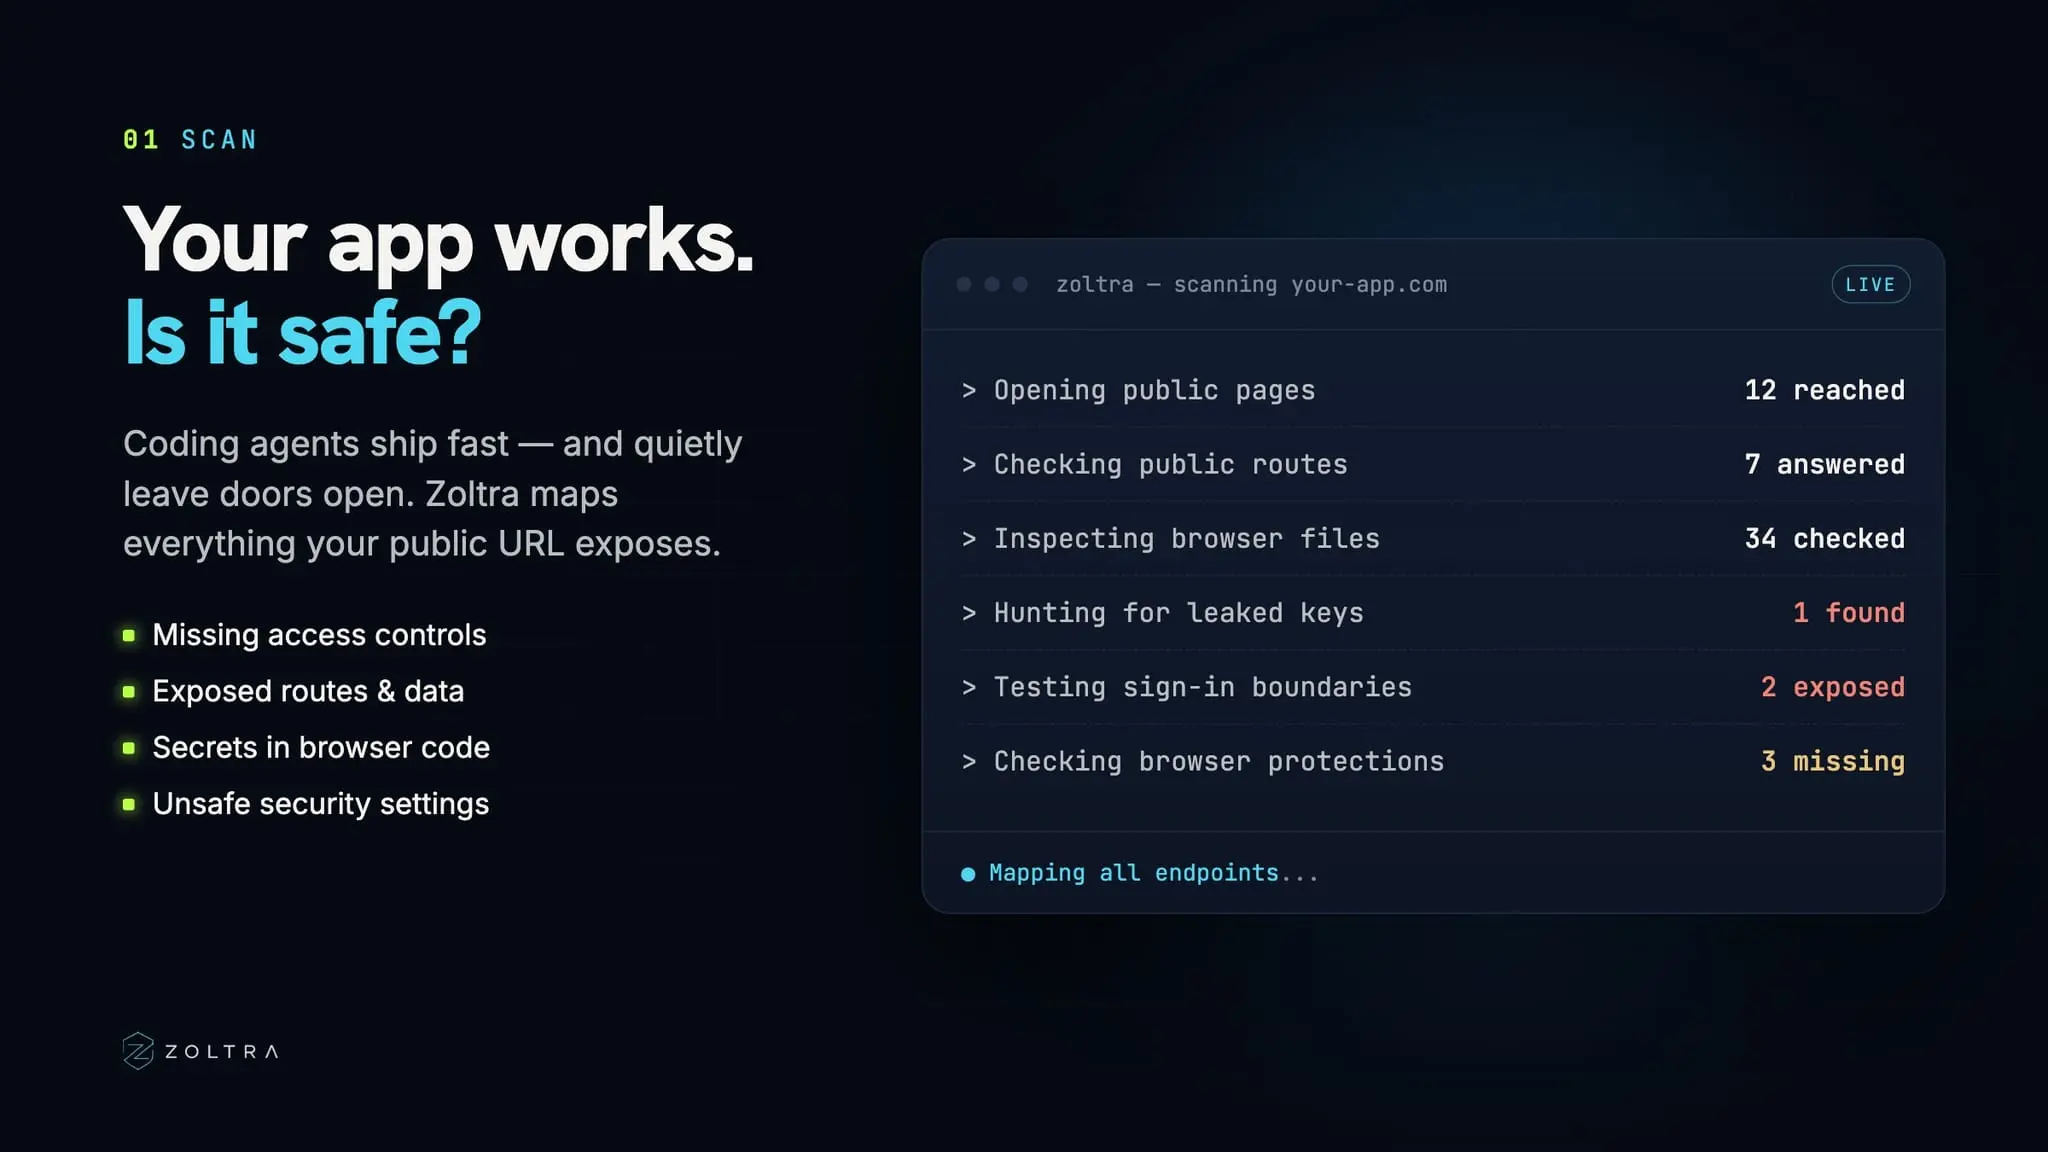Click the ZOLTRA wordmark text

[222, 1052]
